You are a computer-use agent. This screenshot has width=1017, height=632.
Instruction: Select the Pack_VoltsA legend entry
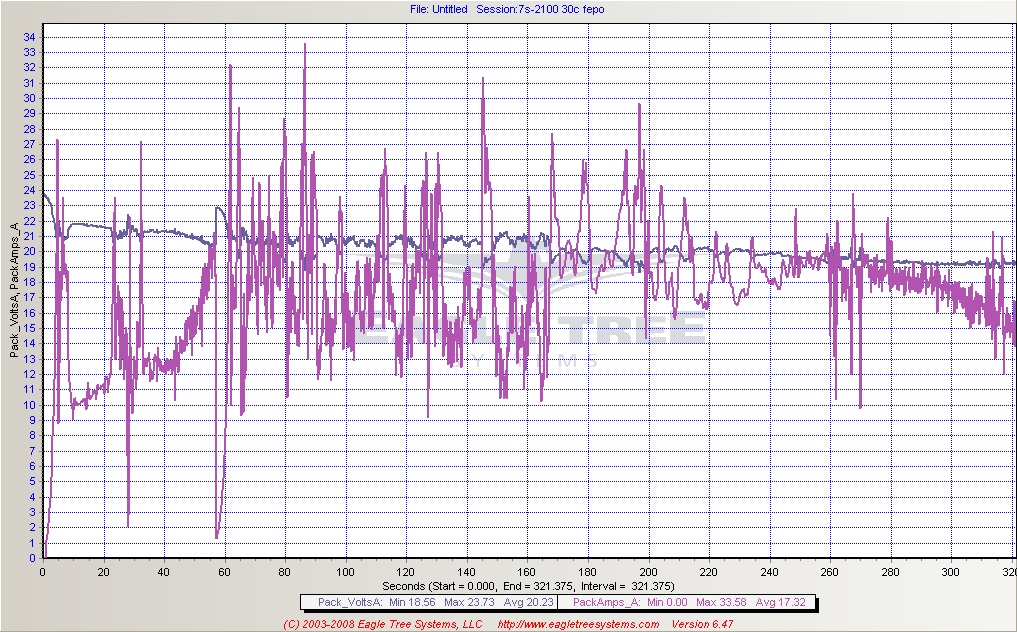(x=344, y=602)
